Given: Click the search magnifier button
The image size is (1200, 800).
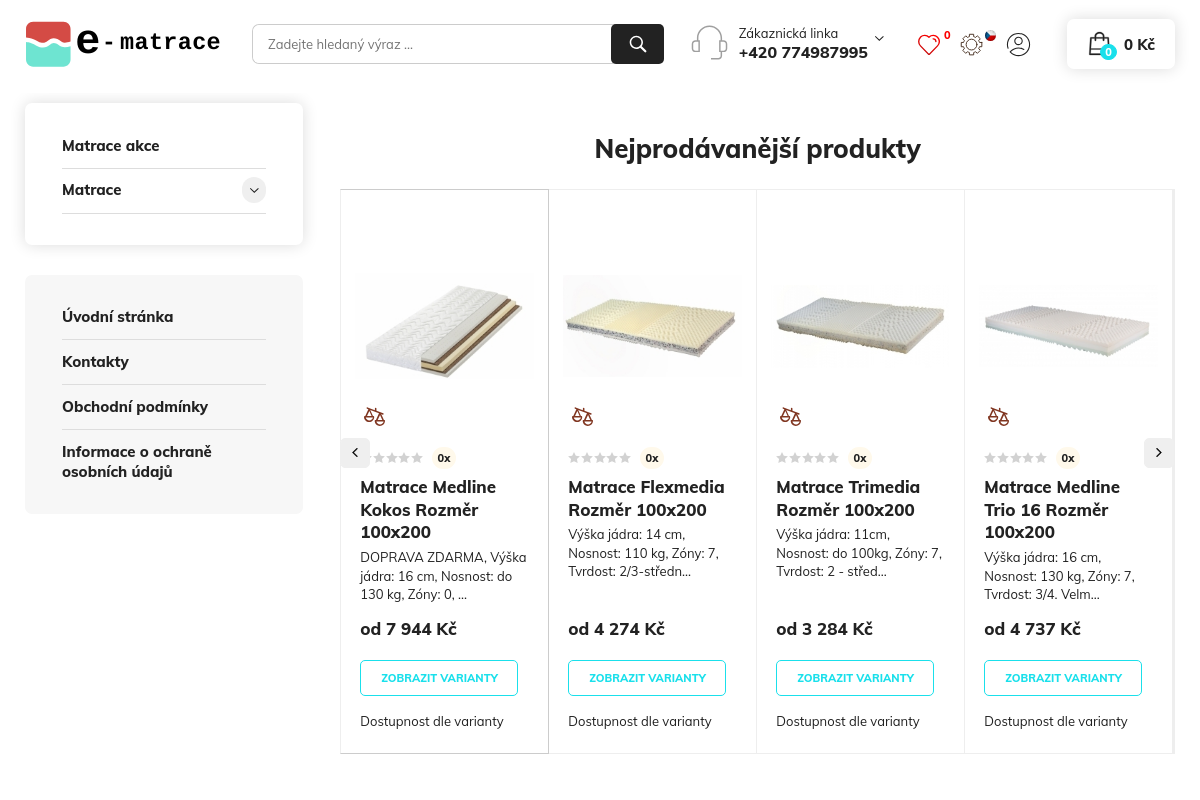Looking at the screenshot, I should (637, 44).
